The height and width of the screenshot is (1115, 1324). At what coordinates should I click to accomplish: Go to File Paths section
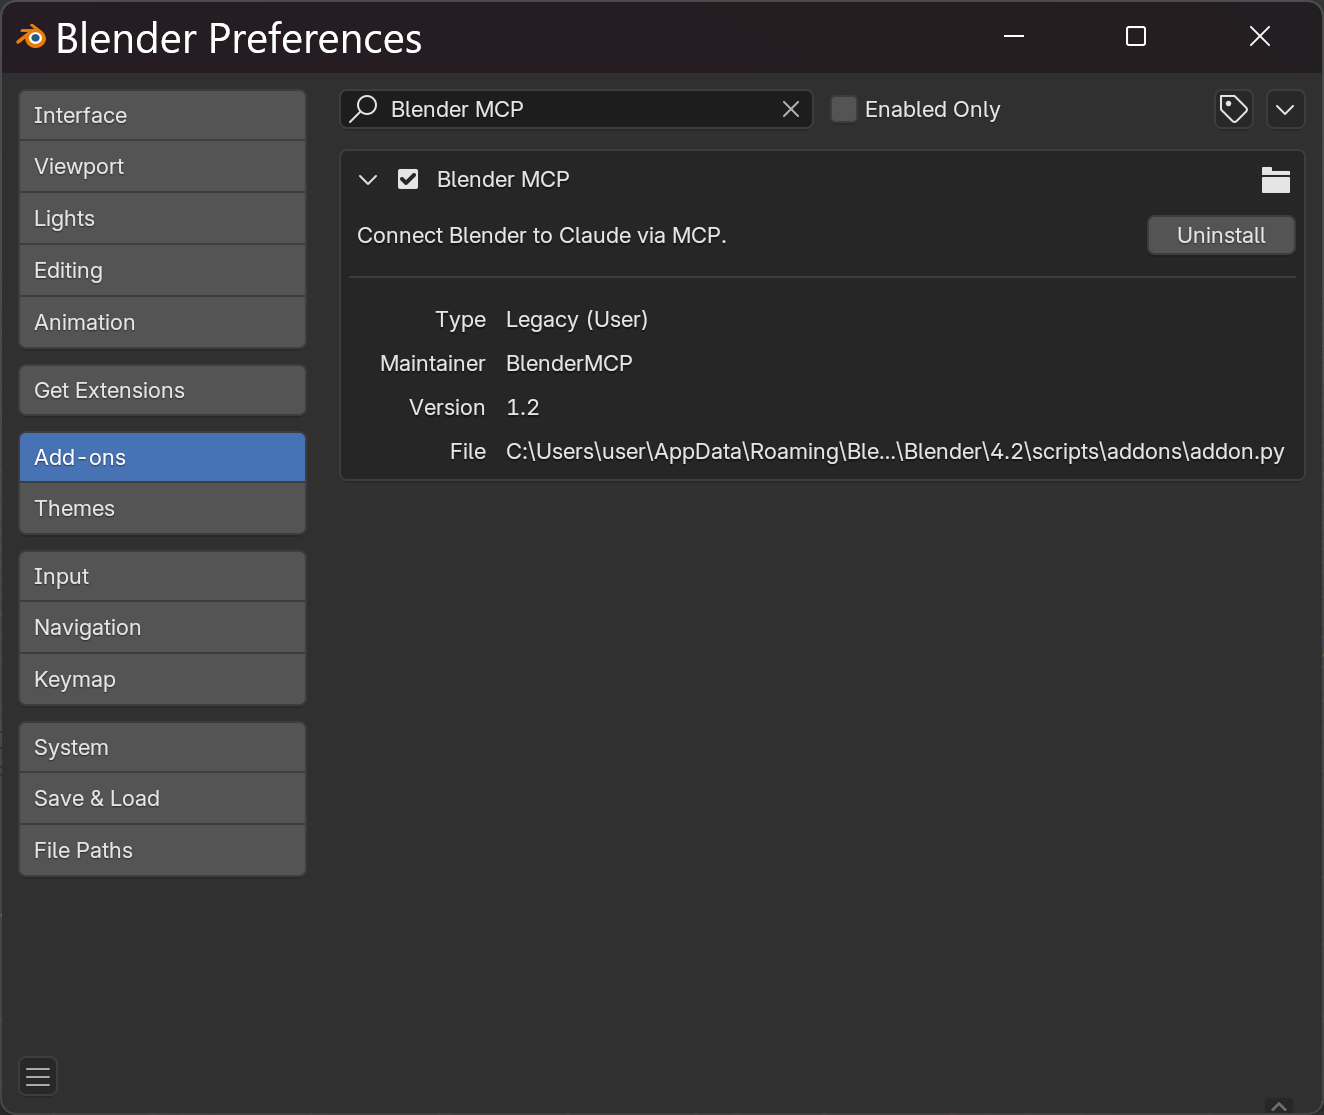[x=162, y=850]
